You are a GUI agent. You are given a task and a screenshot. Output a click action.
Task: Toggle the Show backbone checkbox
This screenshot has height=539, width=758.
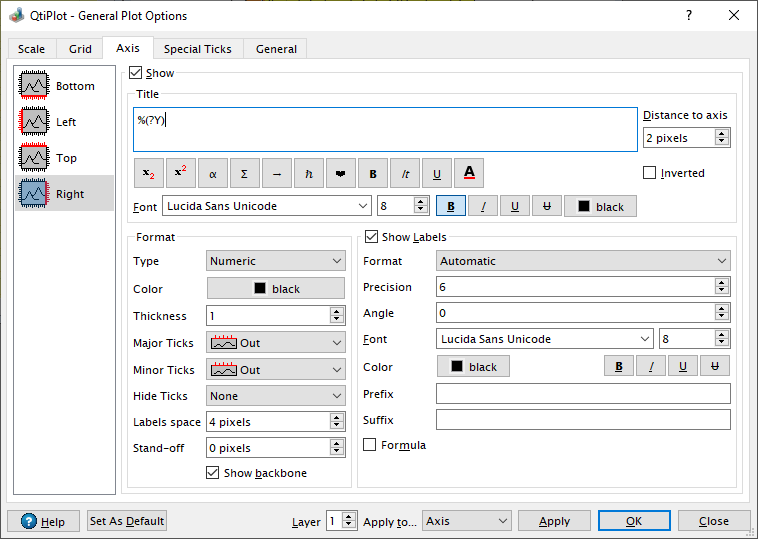click(212, 473)
